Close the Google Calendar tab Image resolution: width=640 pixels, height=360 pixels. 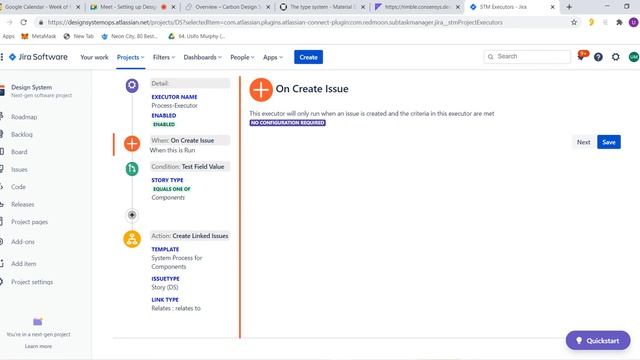78,7
